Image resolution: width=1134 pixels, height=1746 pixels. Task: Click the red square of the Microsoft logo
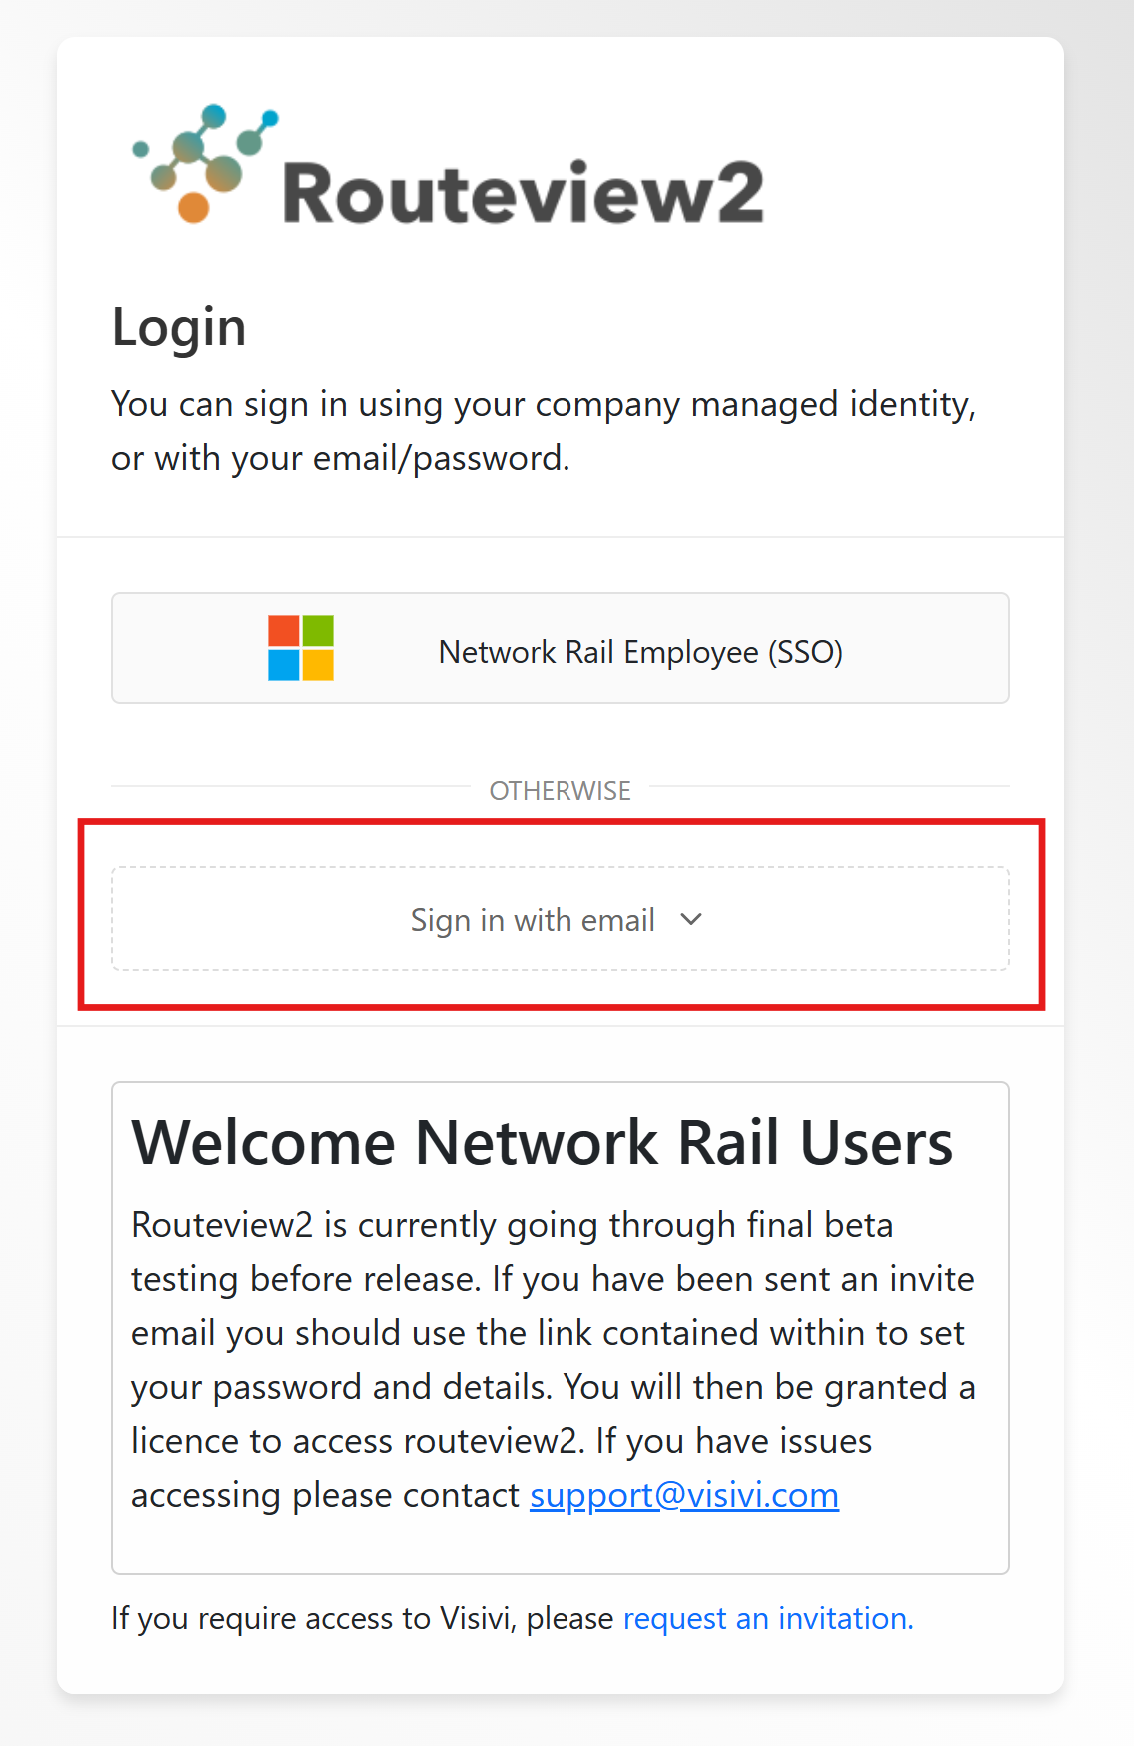(284, 631)
